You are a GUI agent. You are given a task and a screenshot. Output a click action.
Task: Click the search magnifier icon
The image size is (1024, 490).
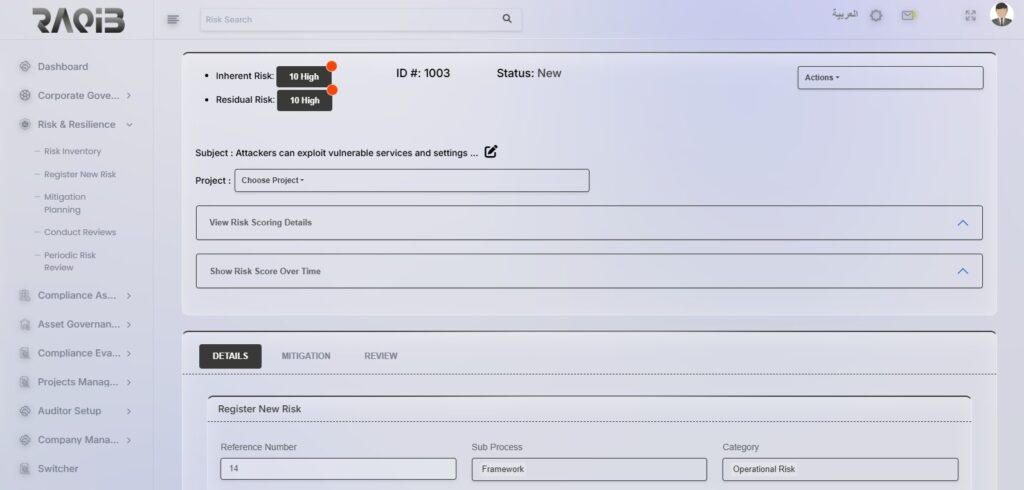pos(507,19)
